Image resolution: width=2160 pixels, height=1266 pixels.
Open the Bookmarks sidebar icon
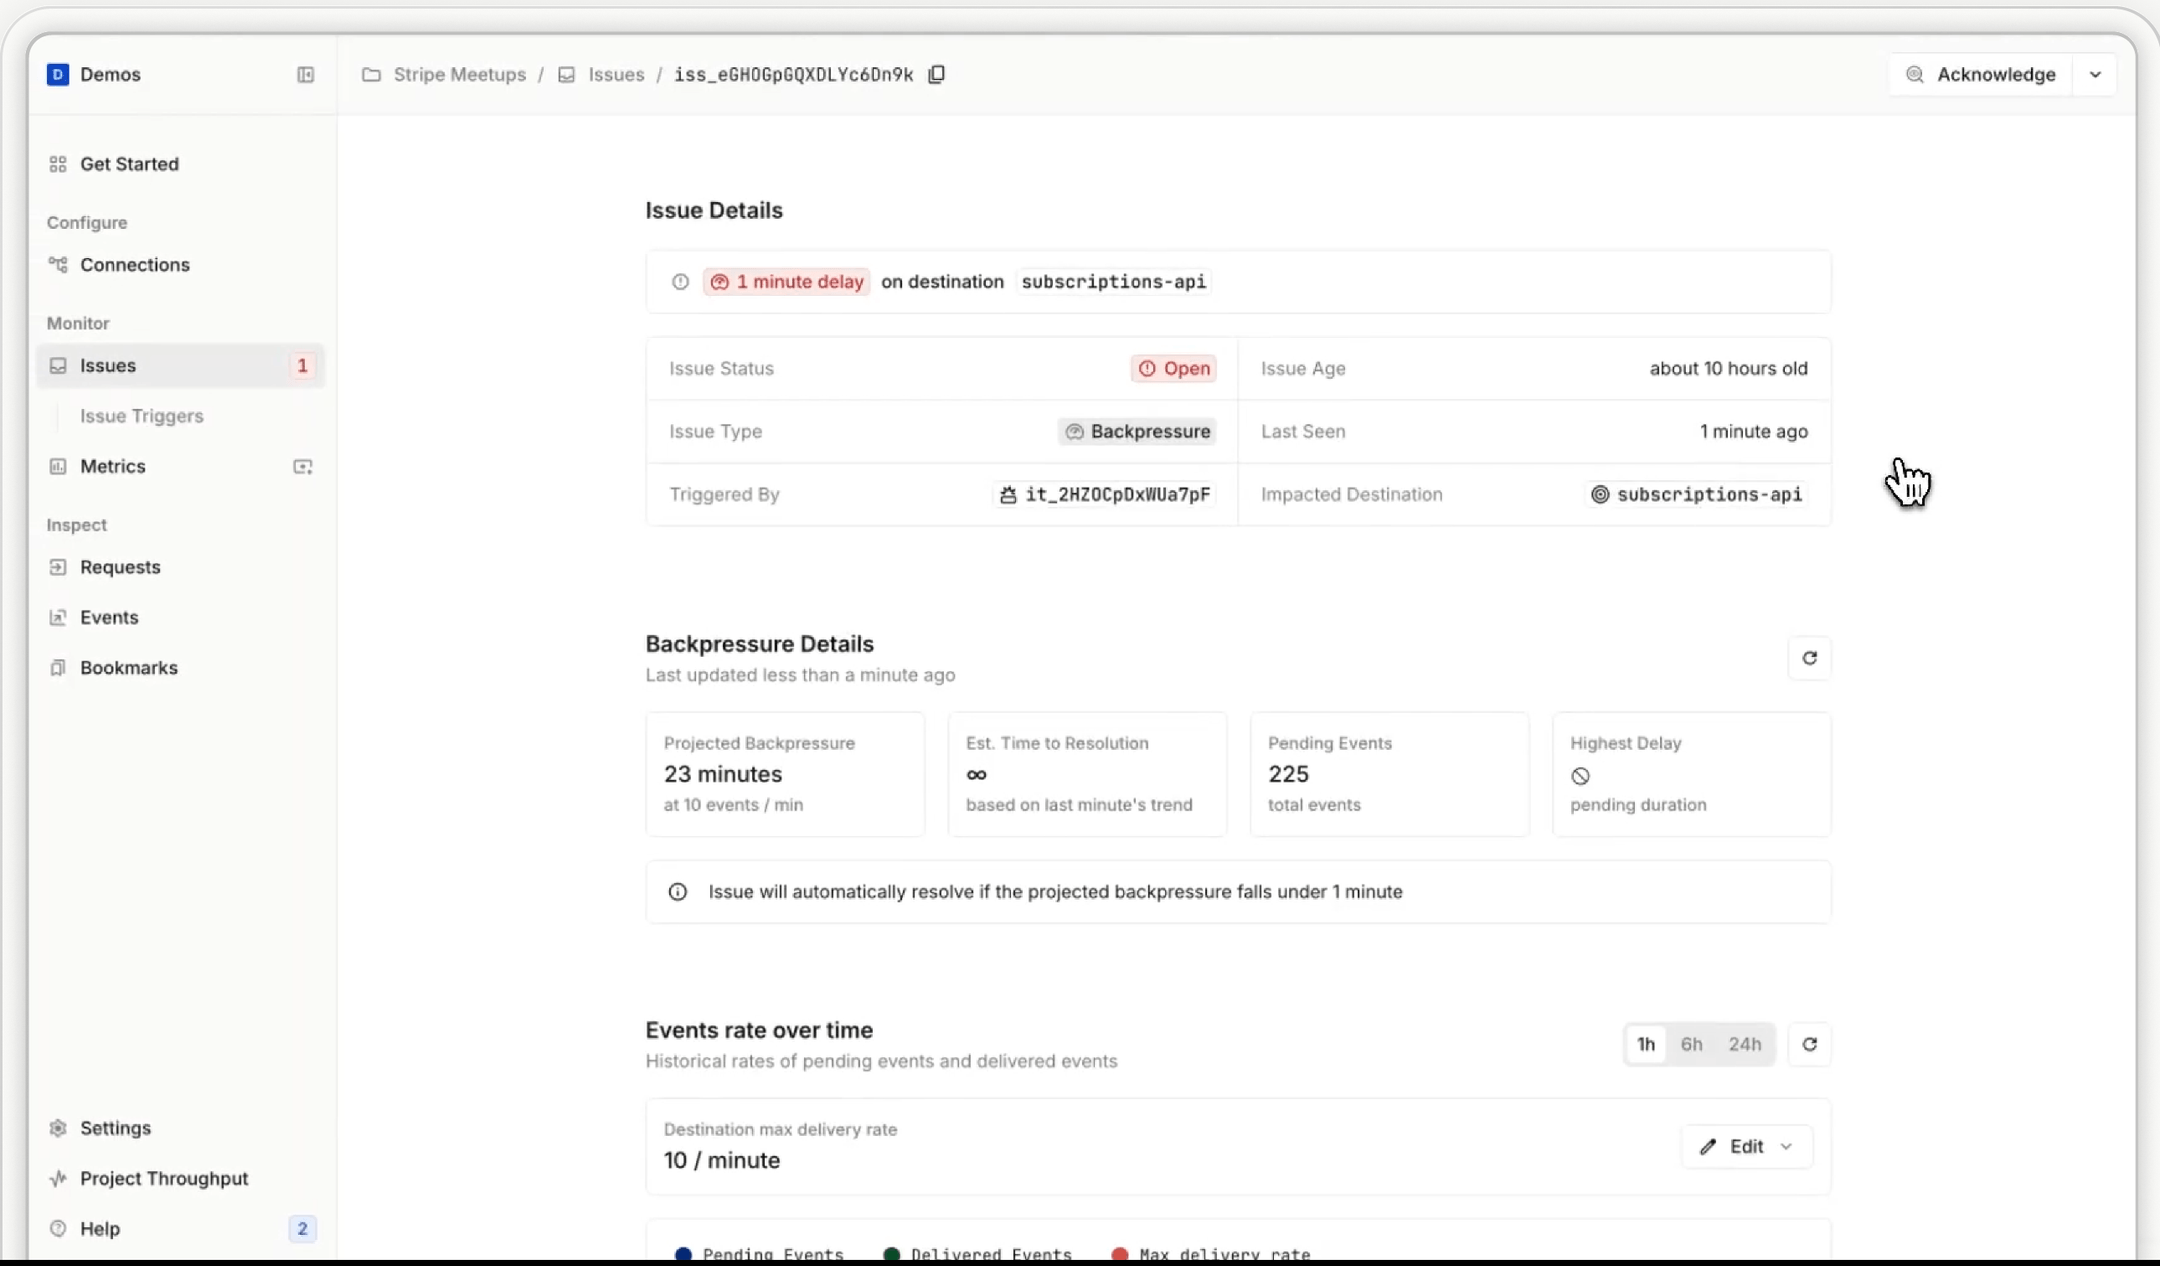point(58,667)
